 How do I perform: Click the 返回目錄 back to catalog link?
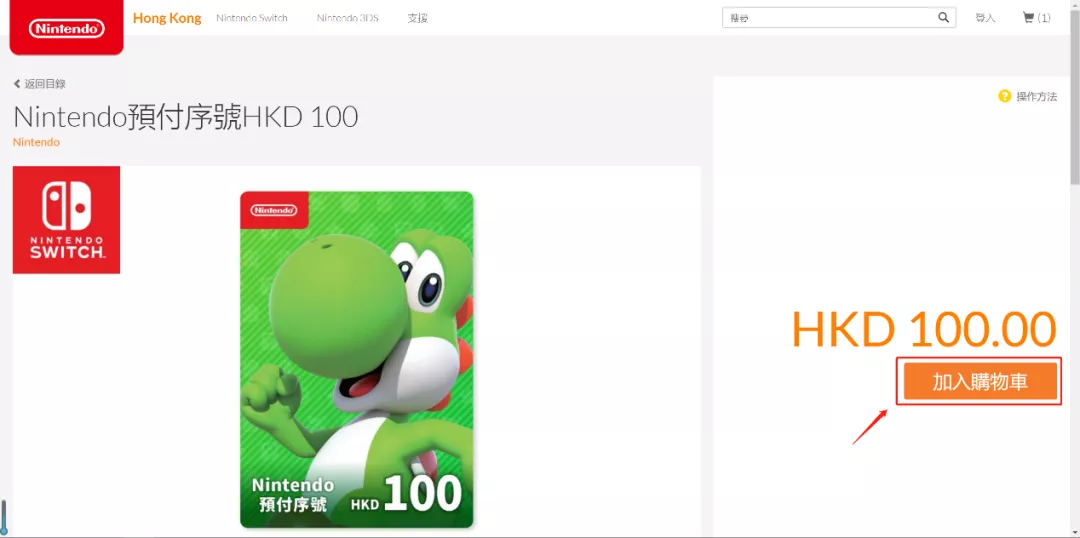coord(45,84)
